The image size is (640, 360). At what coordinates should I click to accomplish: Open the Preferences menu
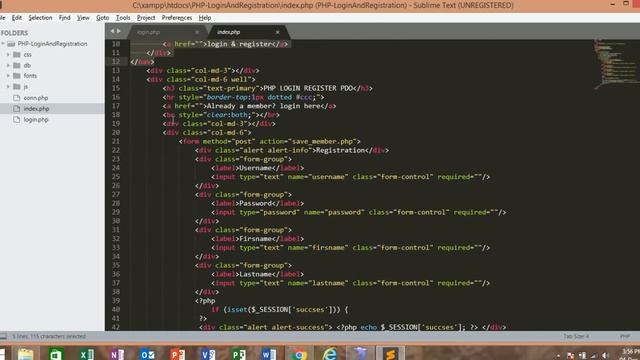point(177,18)
